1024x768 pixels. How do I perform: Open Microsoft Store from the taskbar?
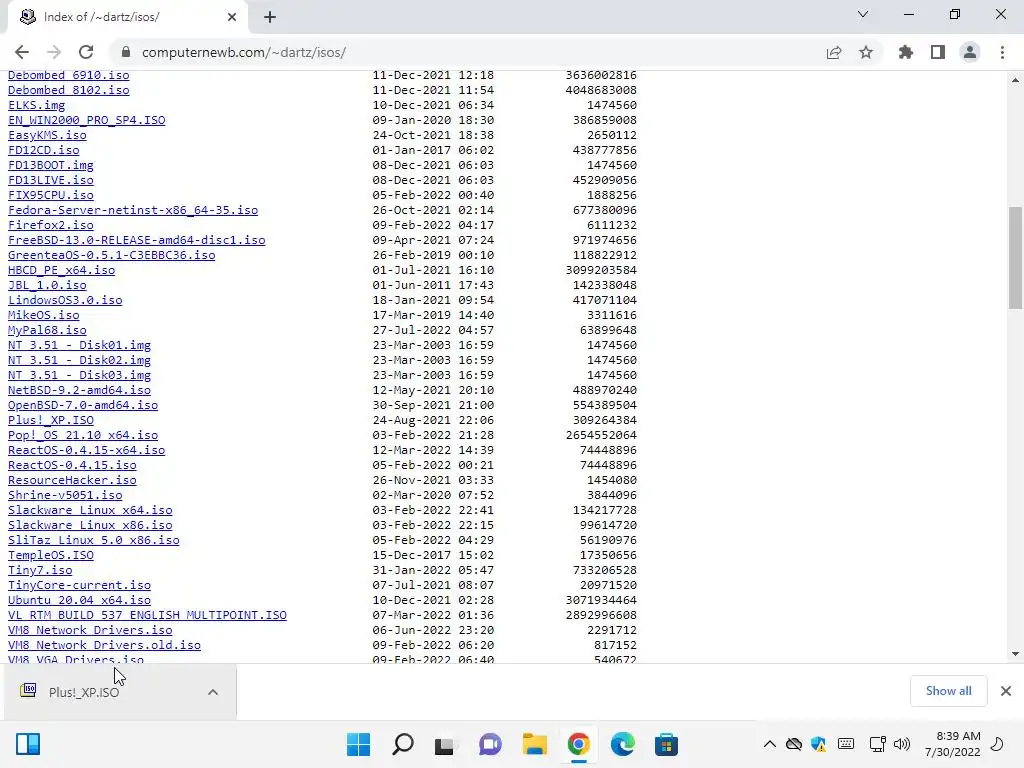(666, 744)
